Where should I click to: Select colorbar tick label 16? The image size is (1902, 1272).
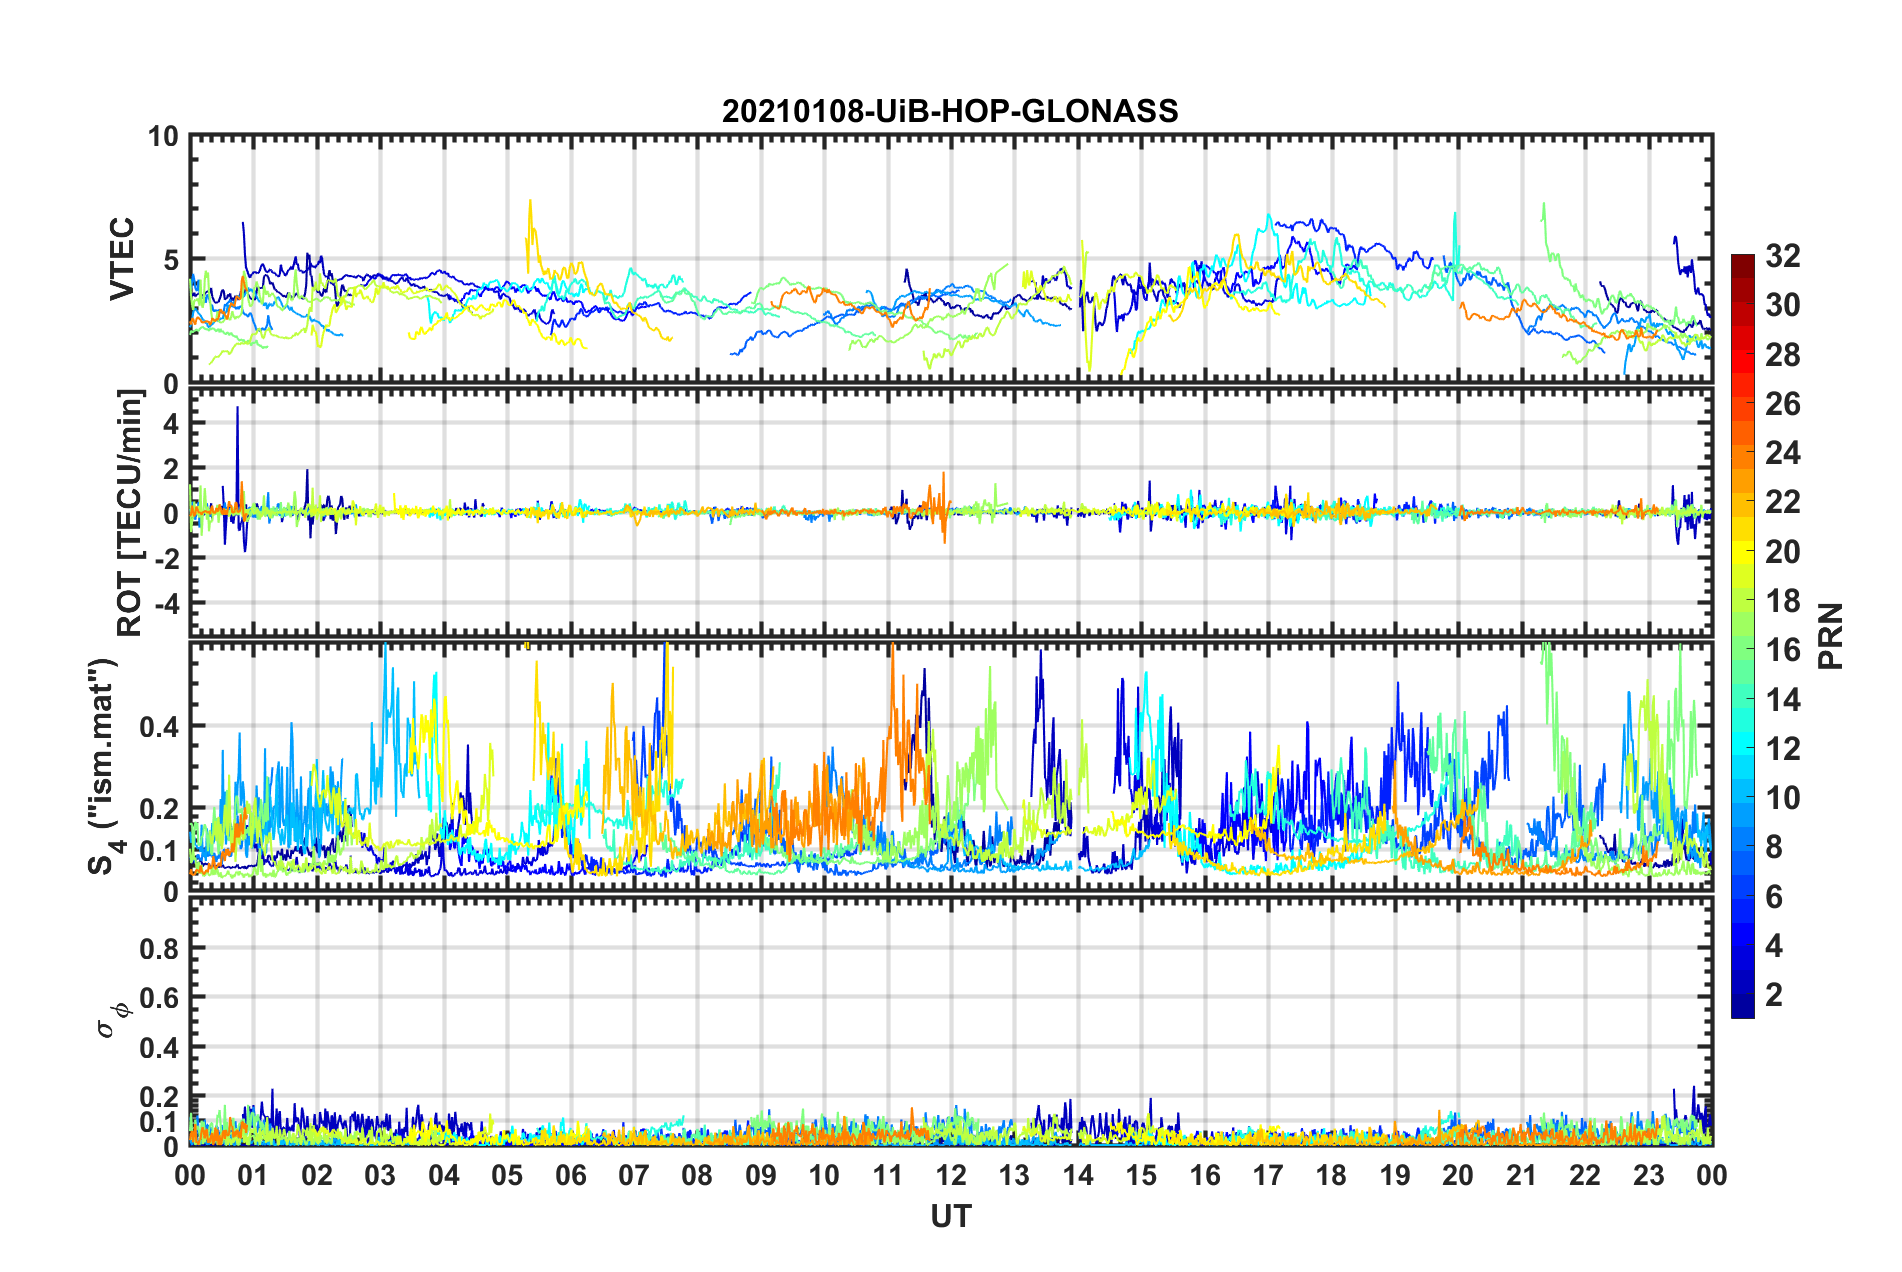click(1783, 650)
